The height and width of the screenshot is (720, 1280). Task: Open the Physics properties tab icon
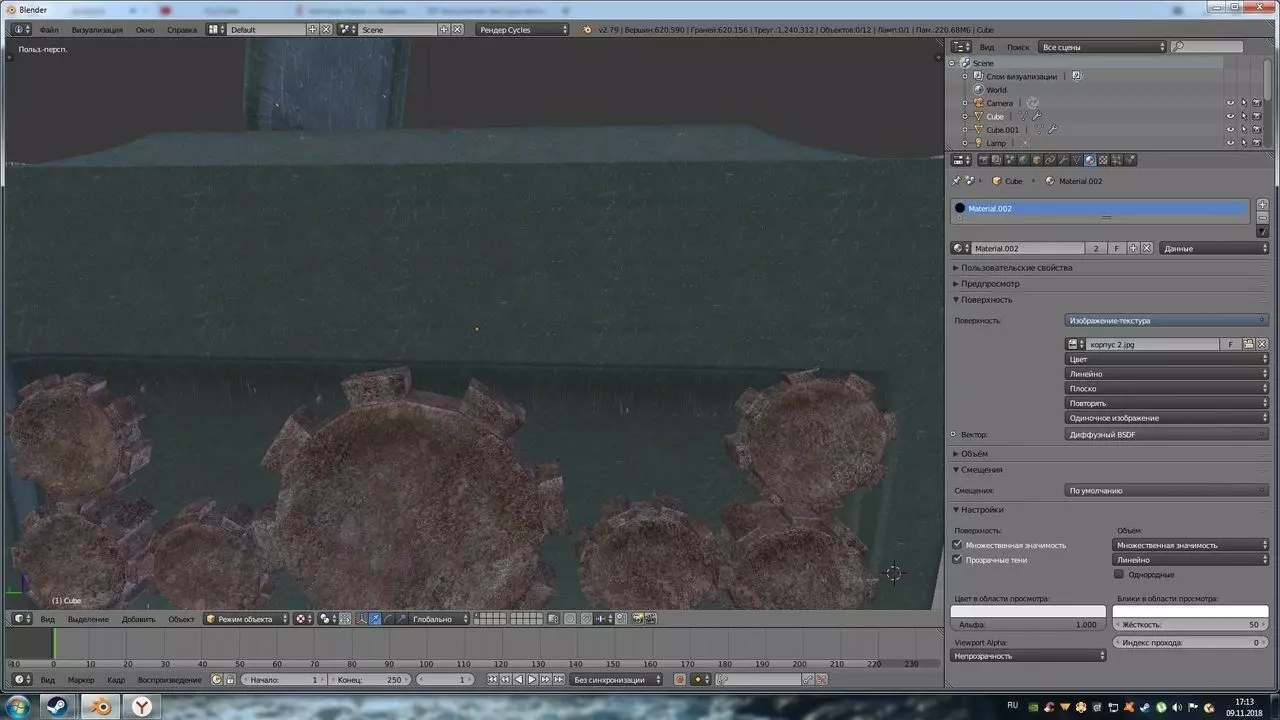[1130, 160]
